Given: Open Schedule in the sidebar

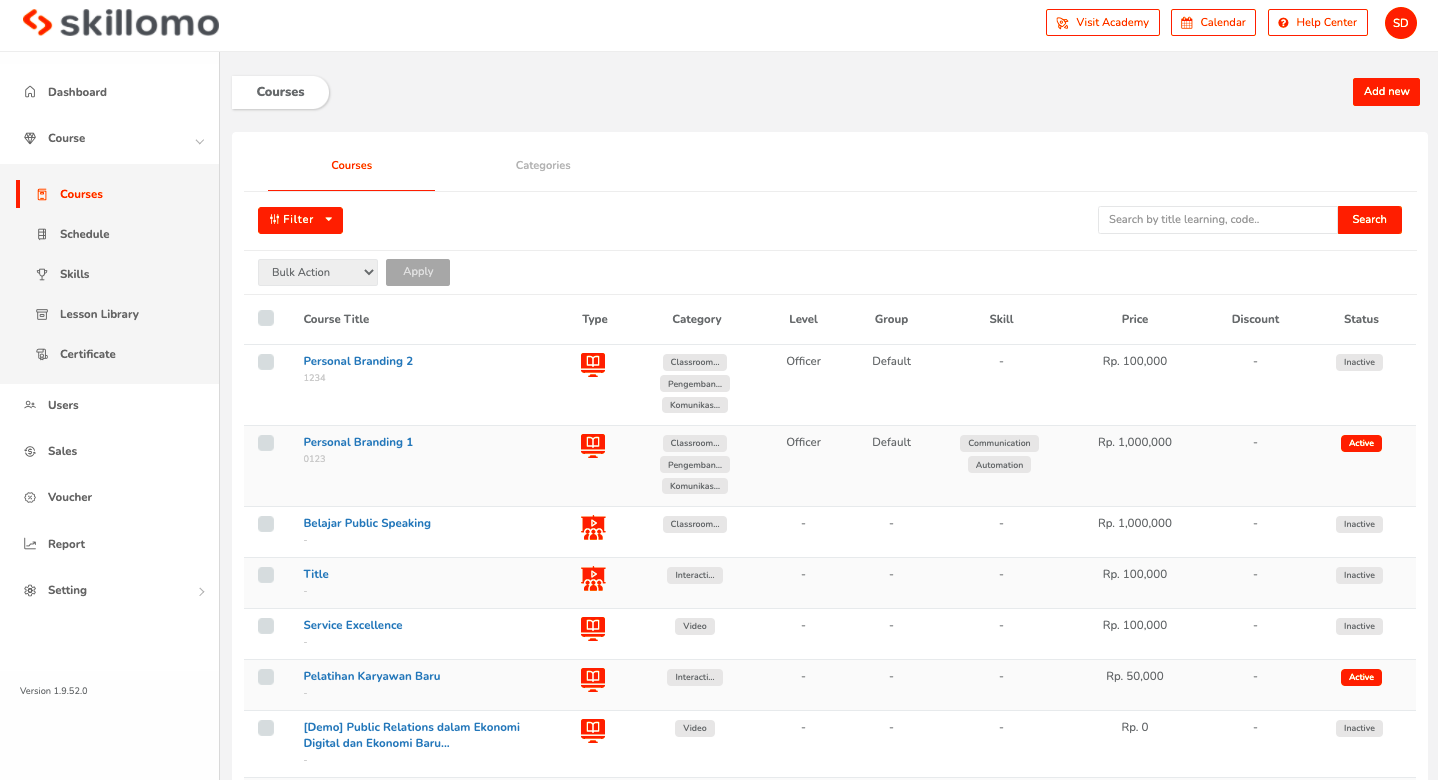Looking at the screenshot, I should coord(85,234).
